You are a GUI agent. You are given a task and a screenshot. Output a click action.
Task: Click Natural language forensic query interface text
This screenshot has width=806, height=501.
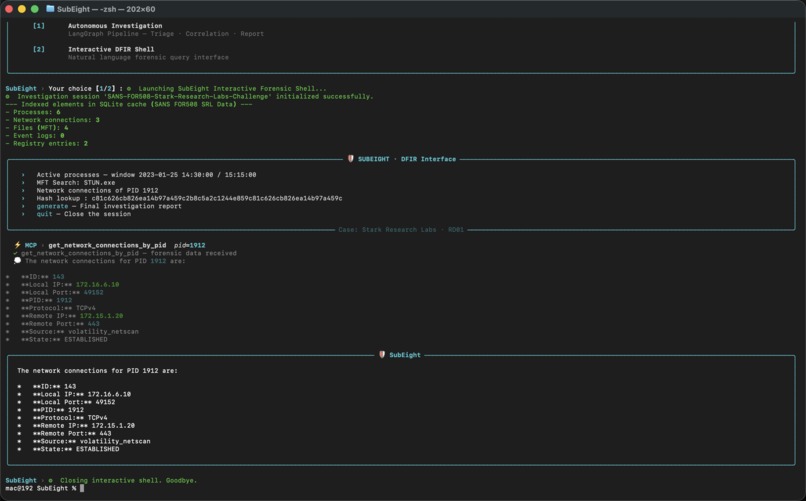point(148,58)
